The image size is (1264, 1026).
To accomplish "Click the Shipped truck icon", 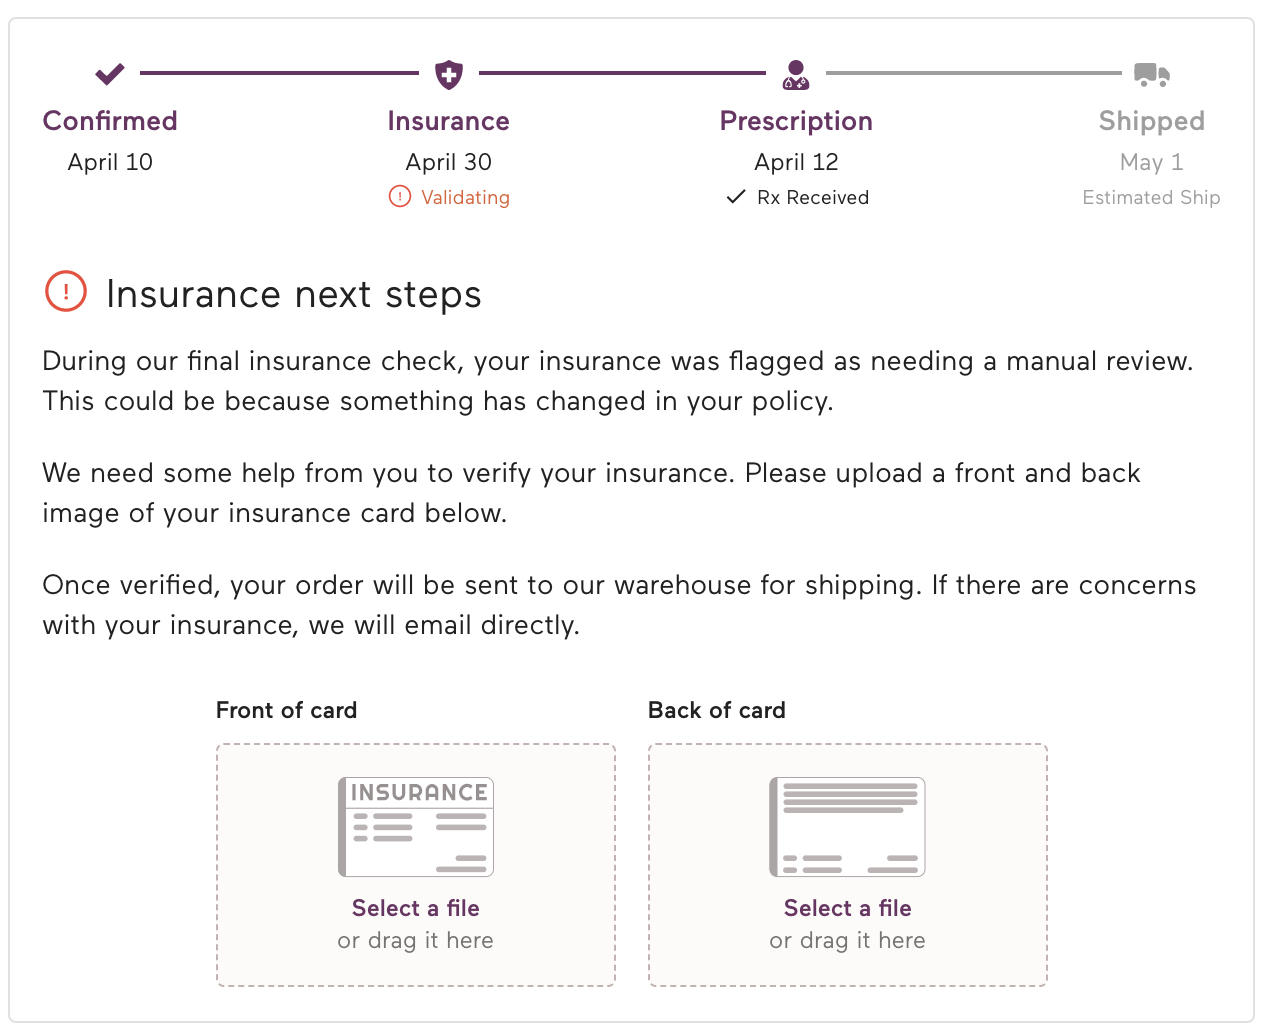I will point(1151,74).
